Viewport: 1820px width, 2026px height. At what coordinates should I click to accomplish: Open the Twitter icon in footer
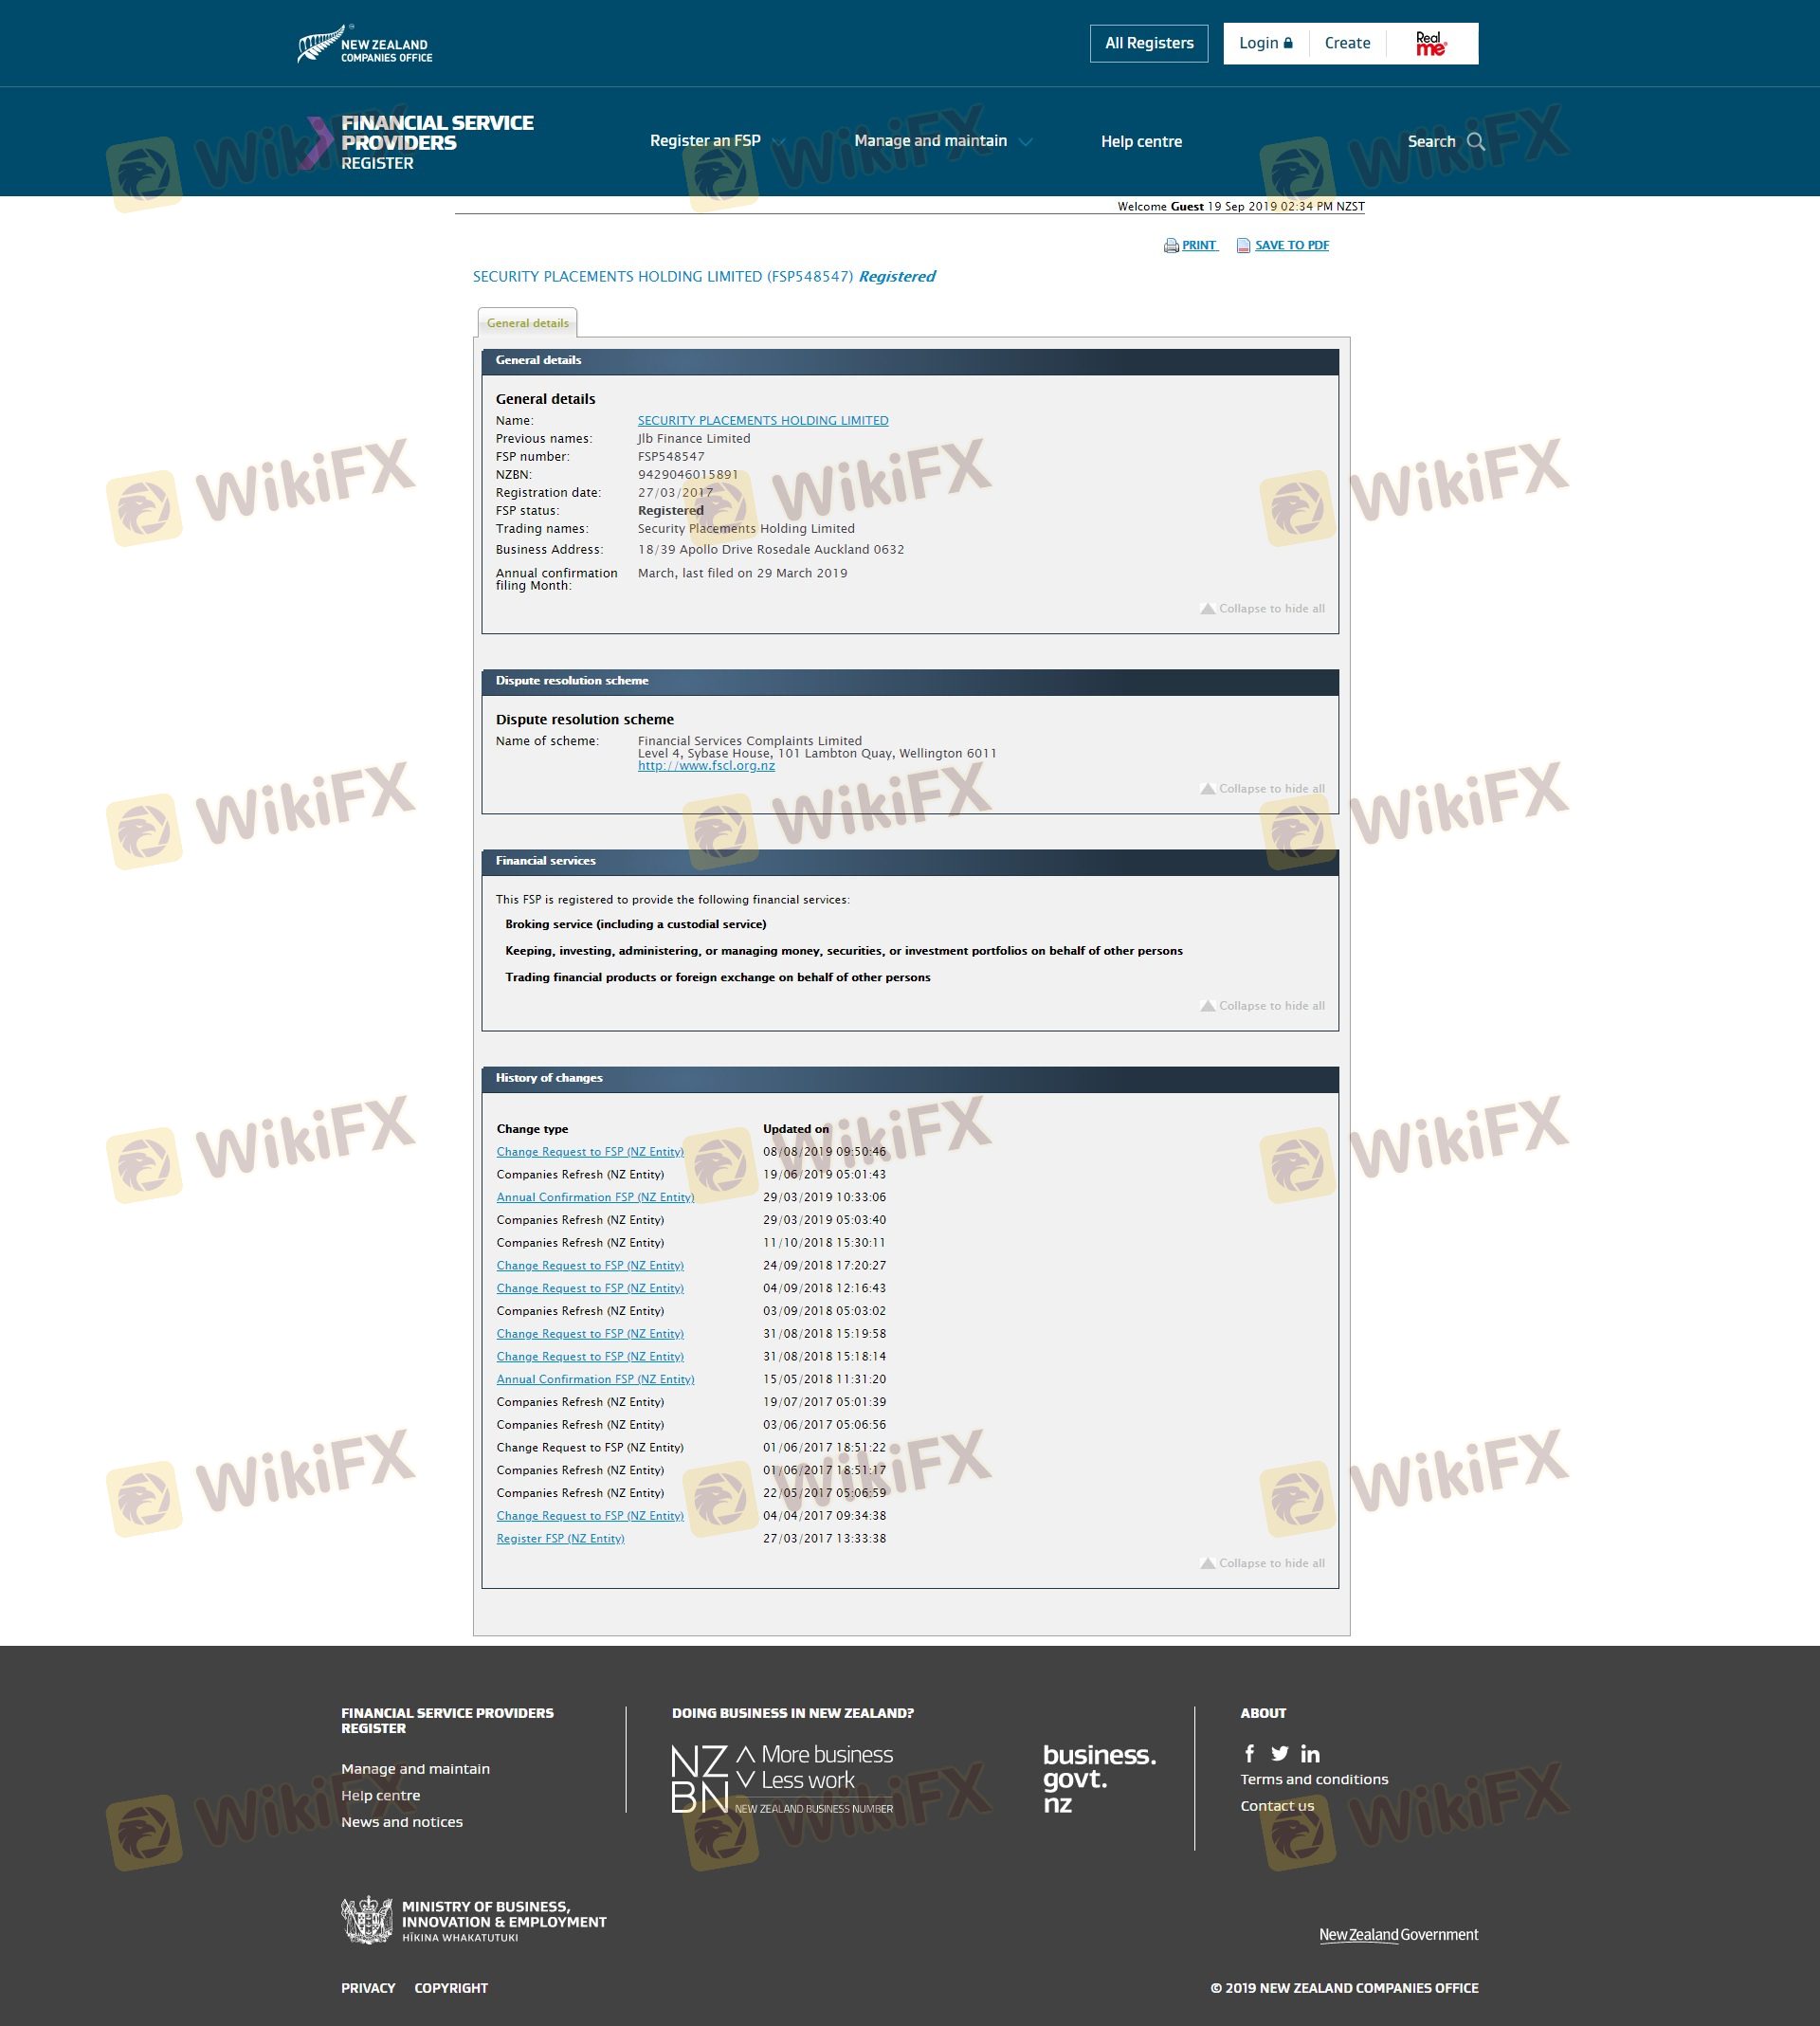[x=1279, y=1753]
